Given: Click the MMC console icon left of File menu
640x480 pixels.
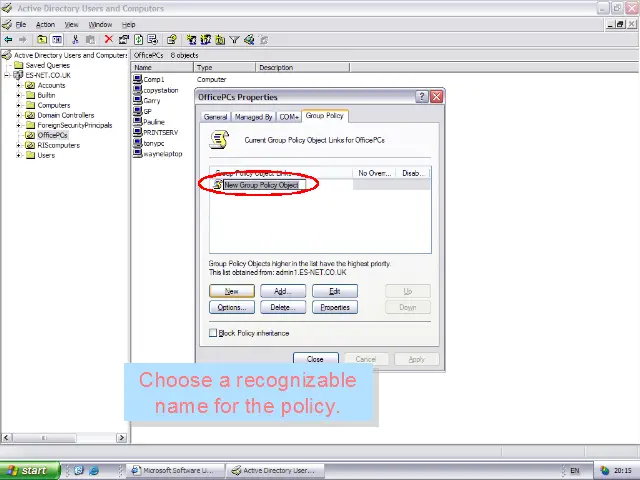Looking at the screenshot, I should 7,24.
